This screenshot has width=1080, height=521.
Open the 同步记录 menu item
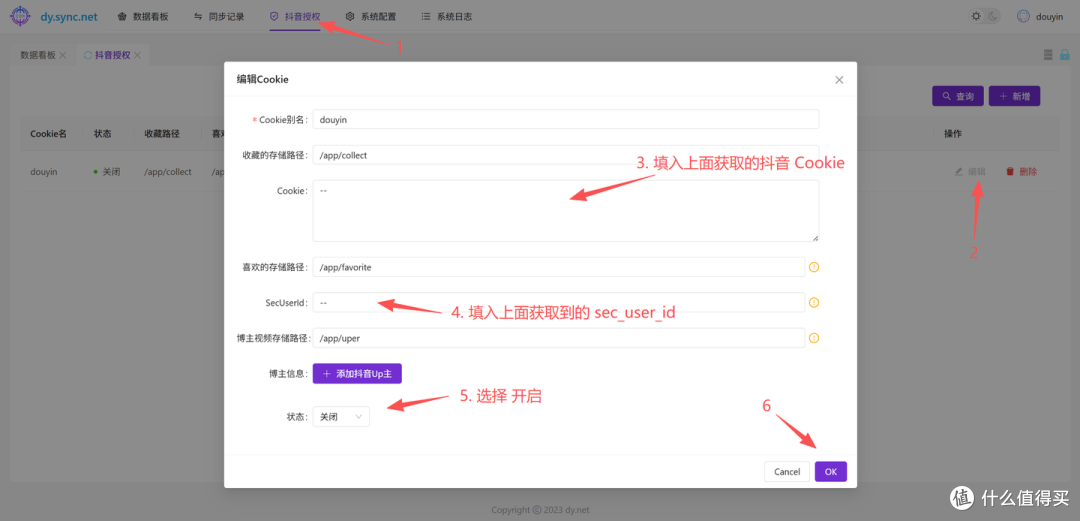pos(219,17)
